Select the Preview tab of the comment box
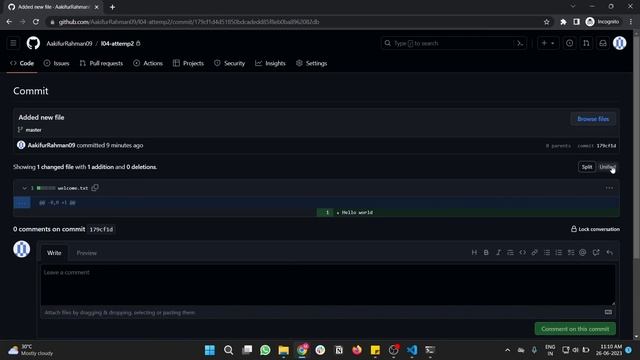 pos(87,253)
